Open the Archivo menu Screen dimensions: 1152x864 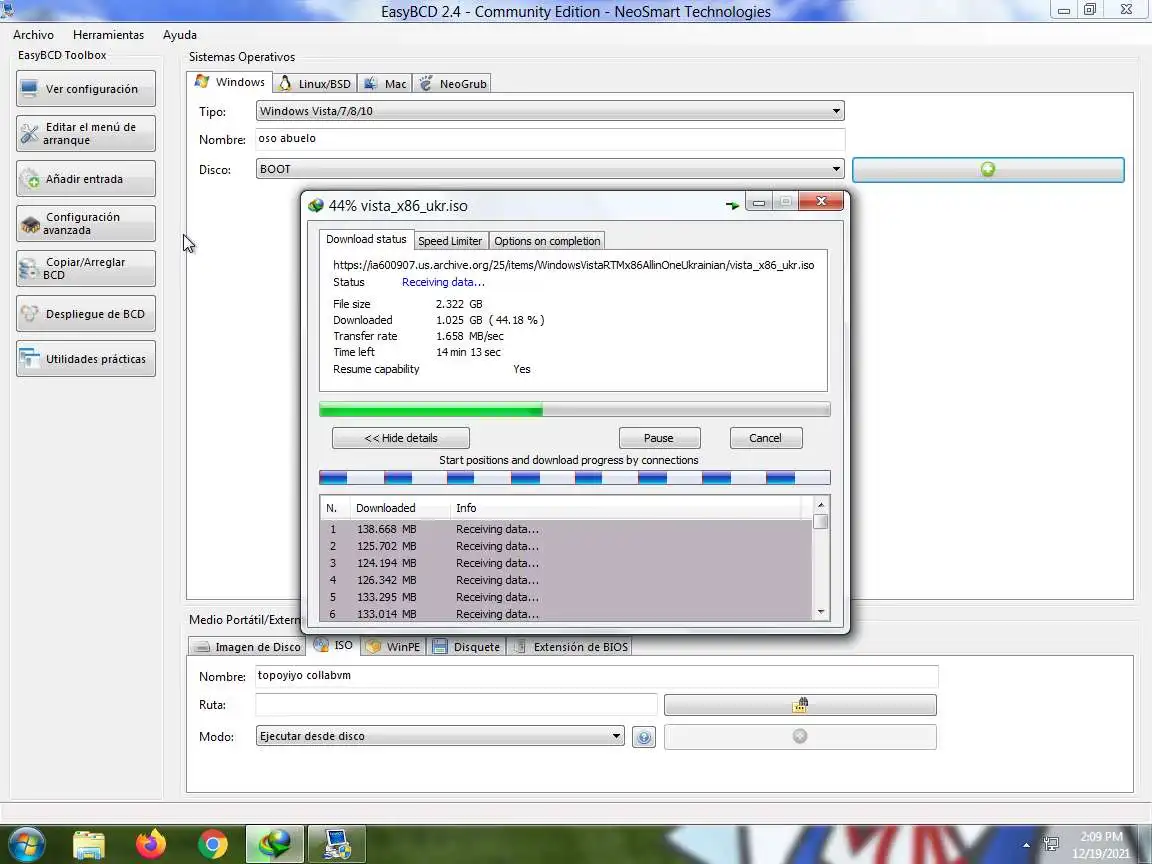click(33, 35)
